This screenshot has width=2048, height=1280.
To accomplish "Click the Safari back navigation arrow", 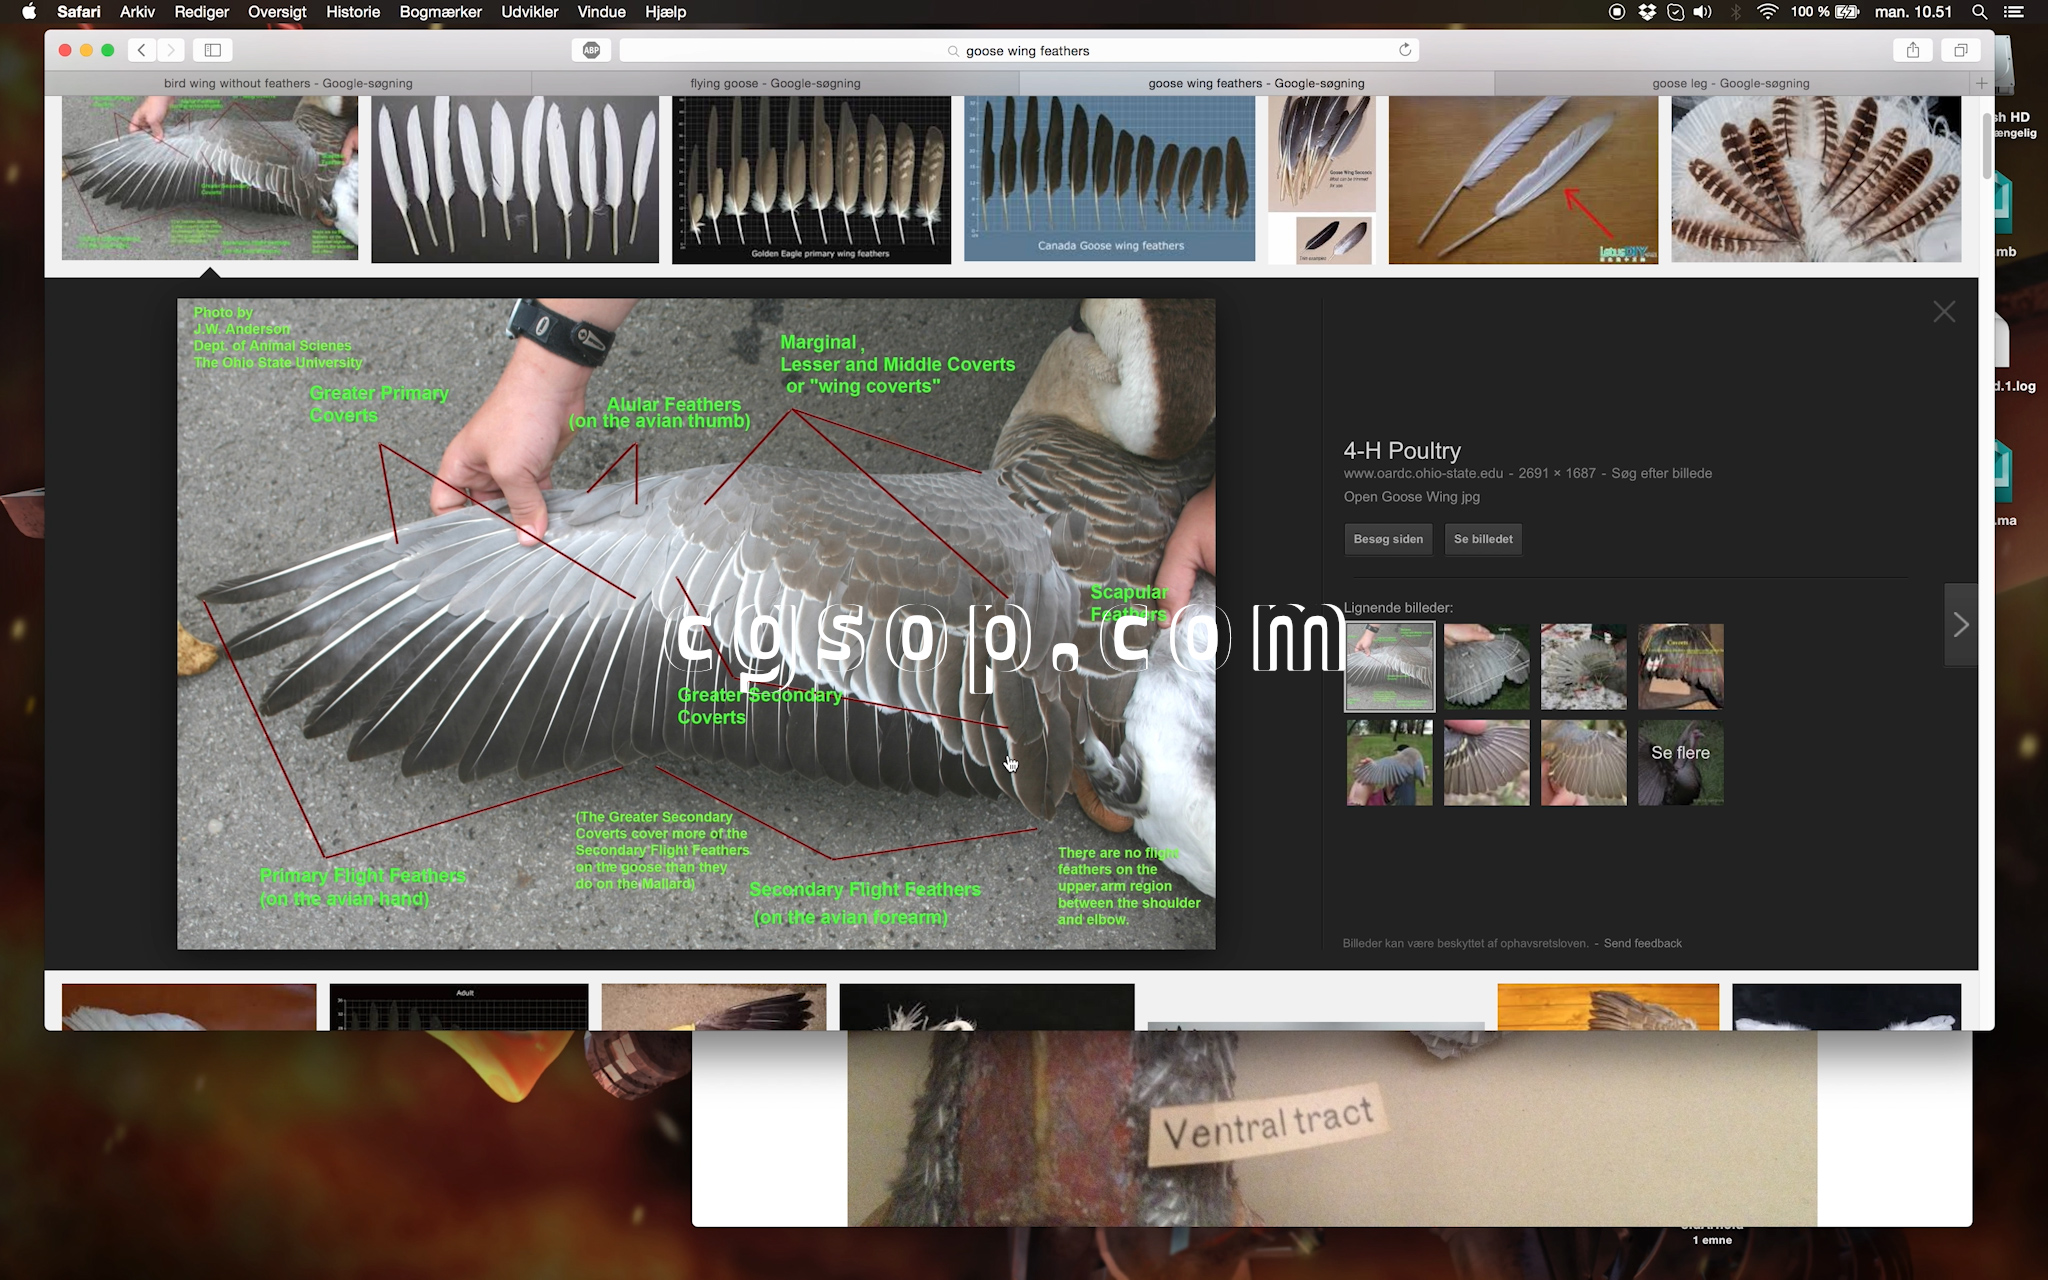I will tap(142, 50).
